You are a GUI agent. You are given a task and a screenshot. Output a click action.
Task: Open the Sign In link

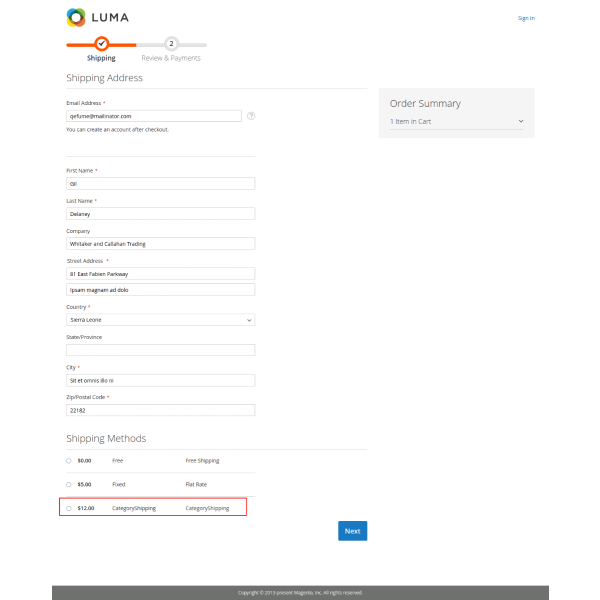click(x=525, y=18)
